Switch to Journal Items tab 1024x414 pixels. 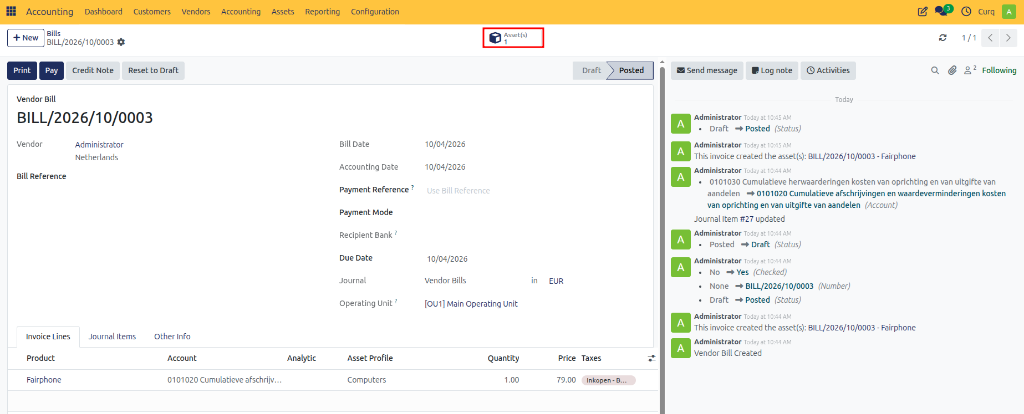[x=112, y=336]
